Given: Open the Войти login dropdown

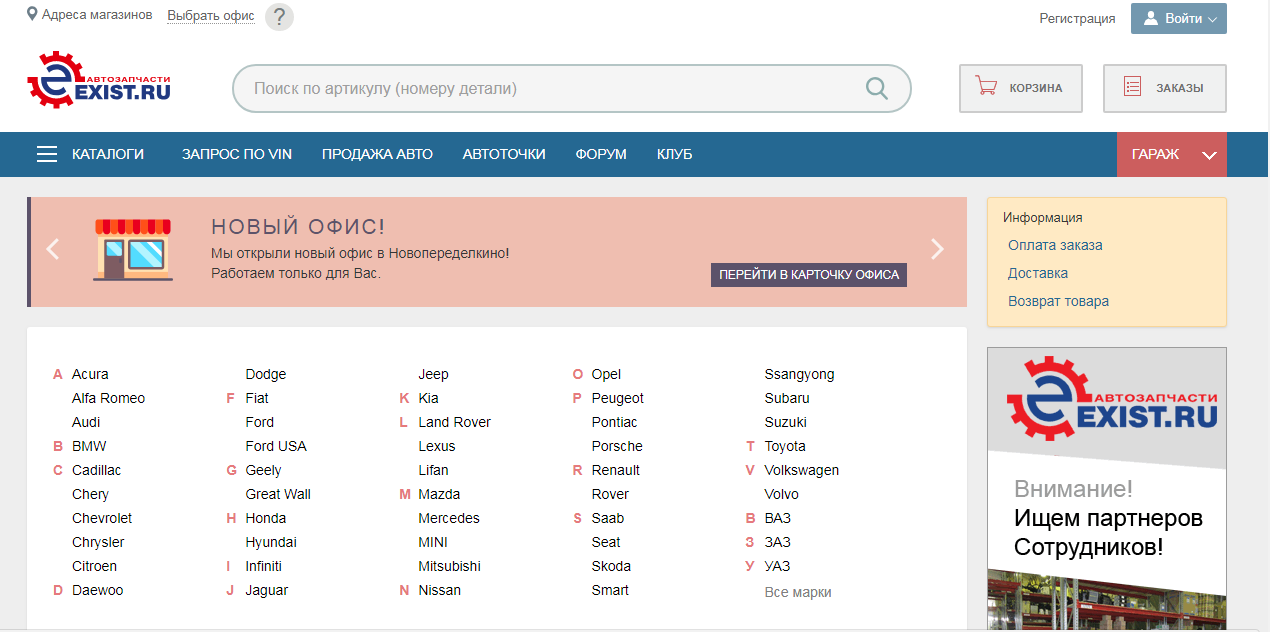Looking at the screenshot, I should tap(1179, 18).
